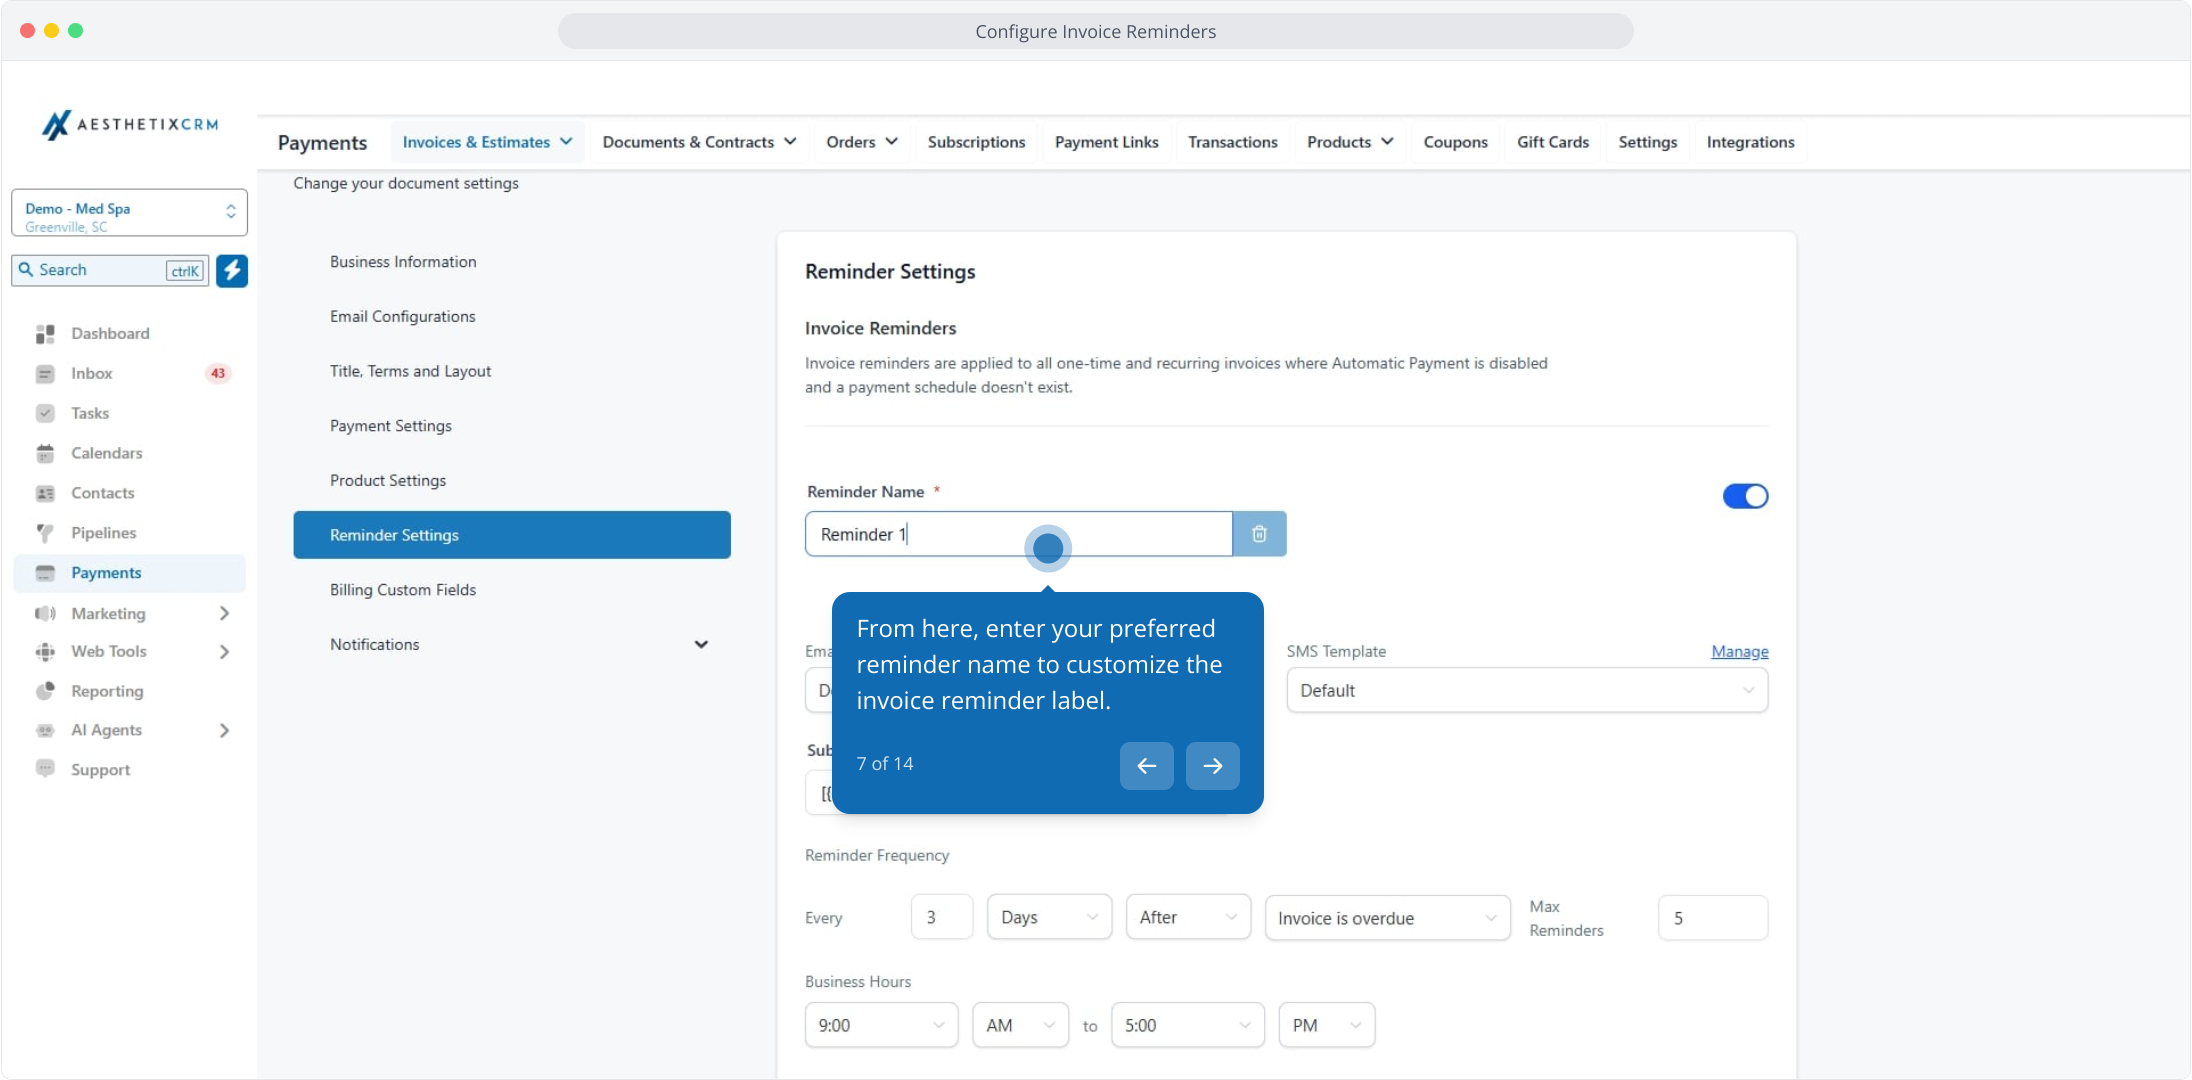This screenshot has width=2192, height=1080.
Task: Expand the Notifications section chevron
Action: [x=701, y=645]
